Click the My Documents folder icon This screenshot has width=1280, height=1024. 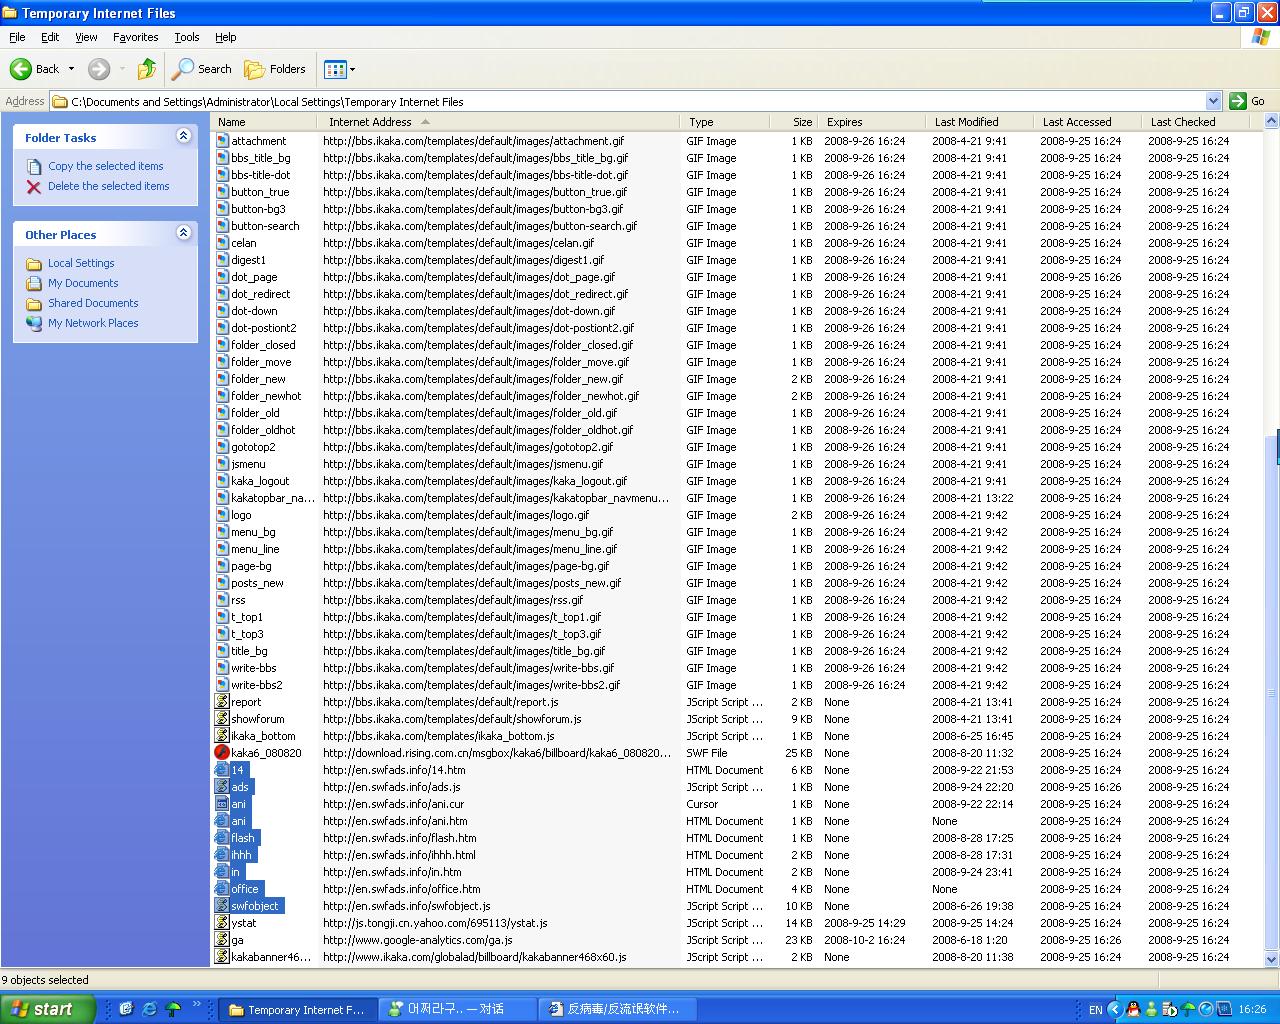point(34,284)
